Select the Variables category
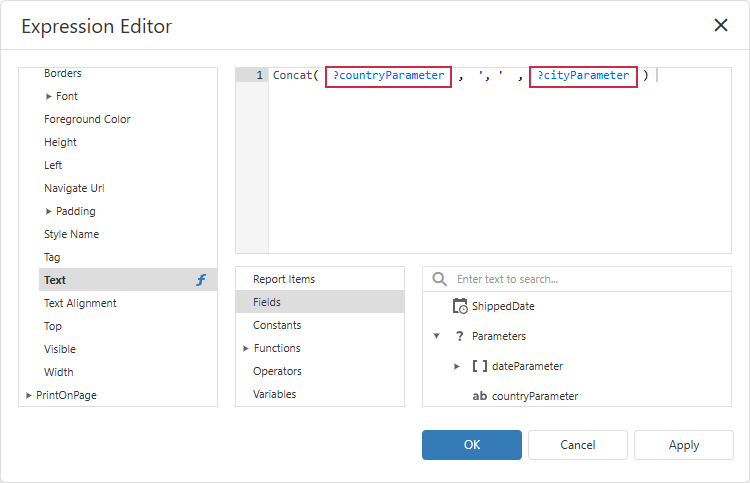 click(320, 394)
